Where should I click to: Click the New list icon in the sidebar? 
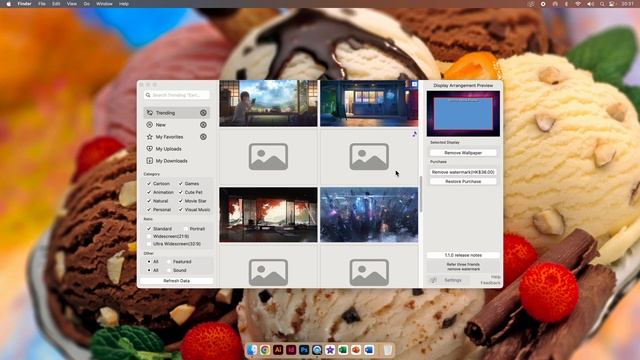pyautogui.click(x=150, y=124)
